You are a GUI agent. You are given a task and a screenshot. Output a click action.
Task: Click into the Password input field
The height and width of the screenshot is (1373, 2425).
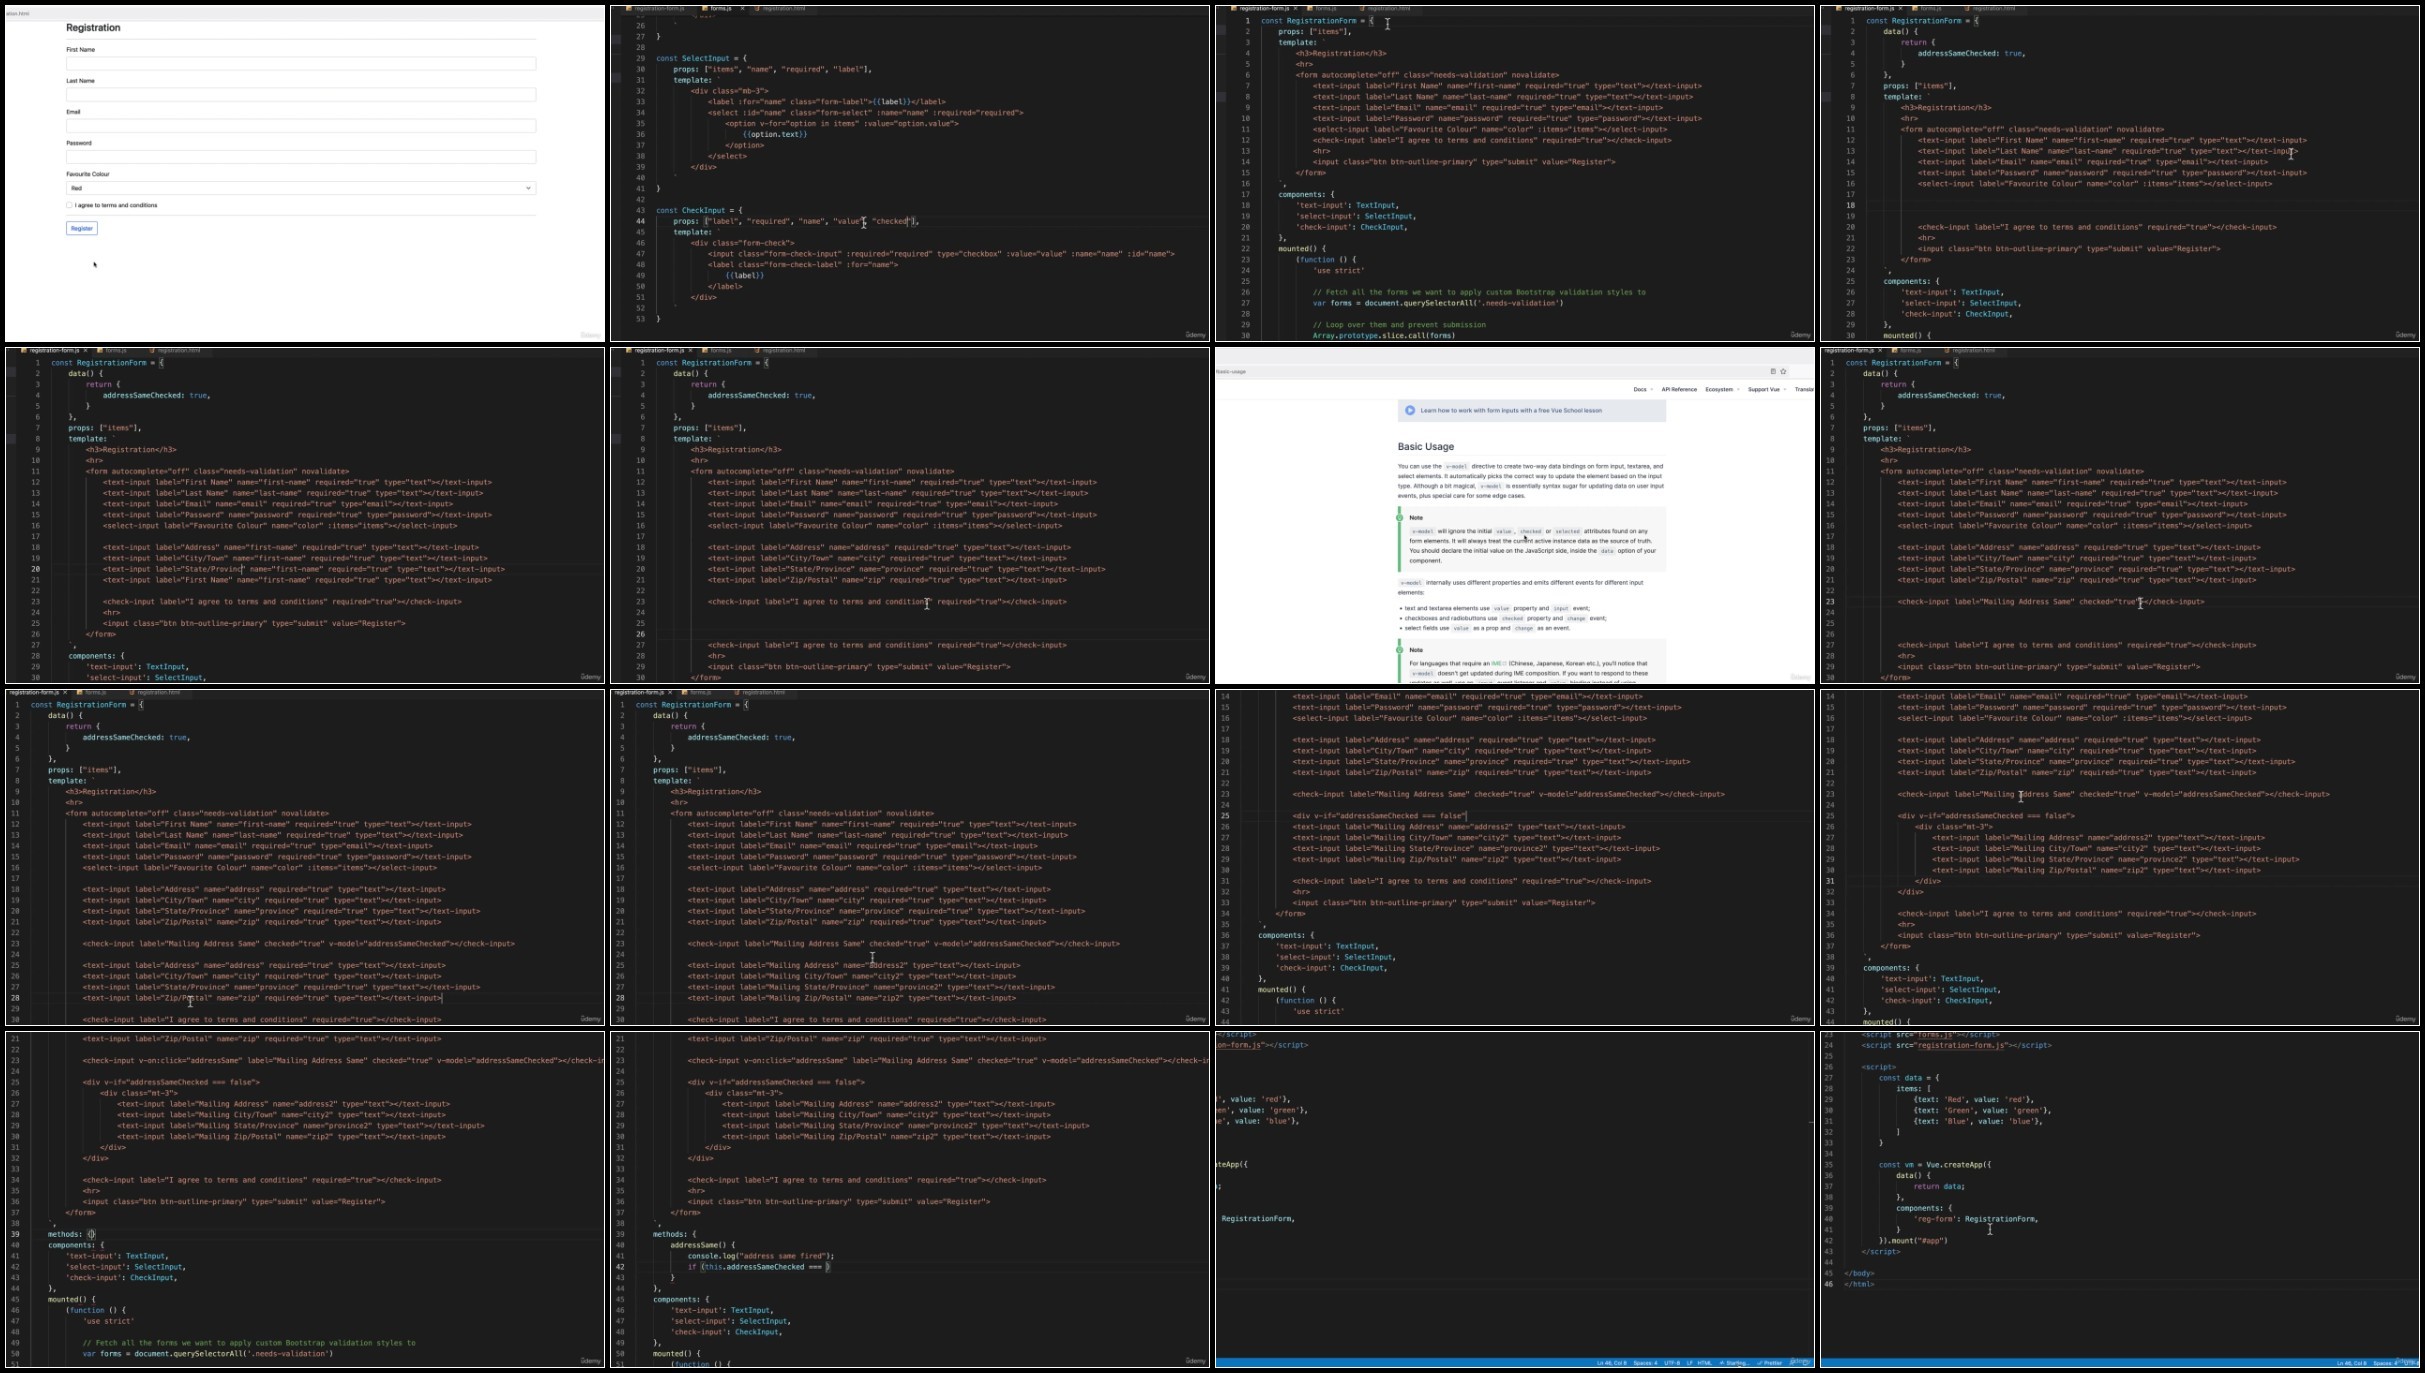coord(301,156)
